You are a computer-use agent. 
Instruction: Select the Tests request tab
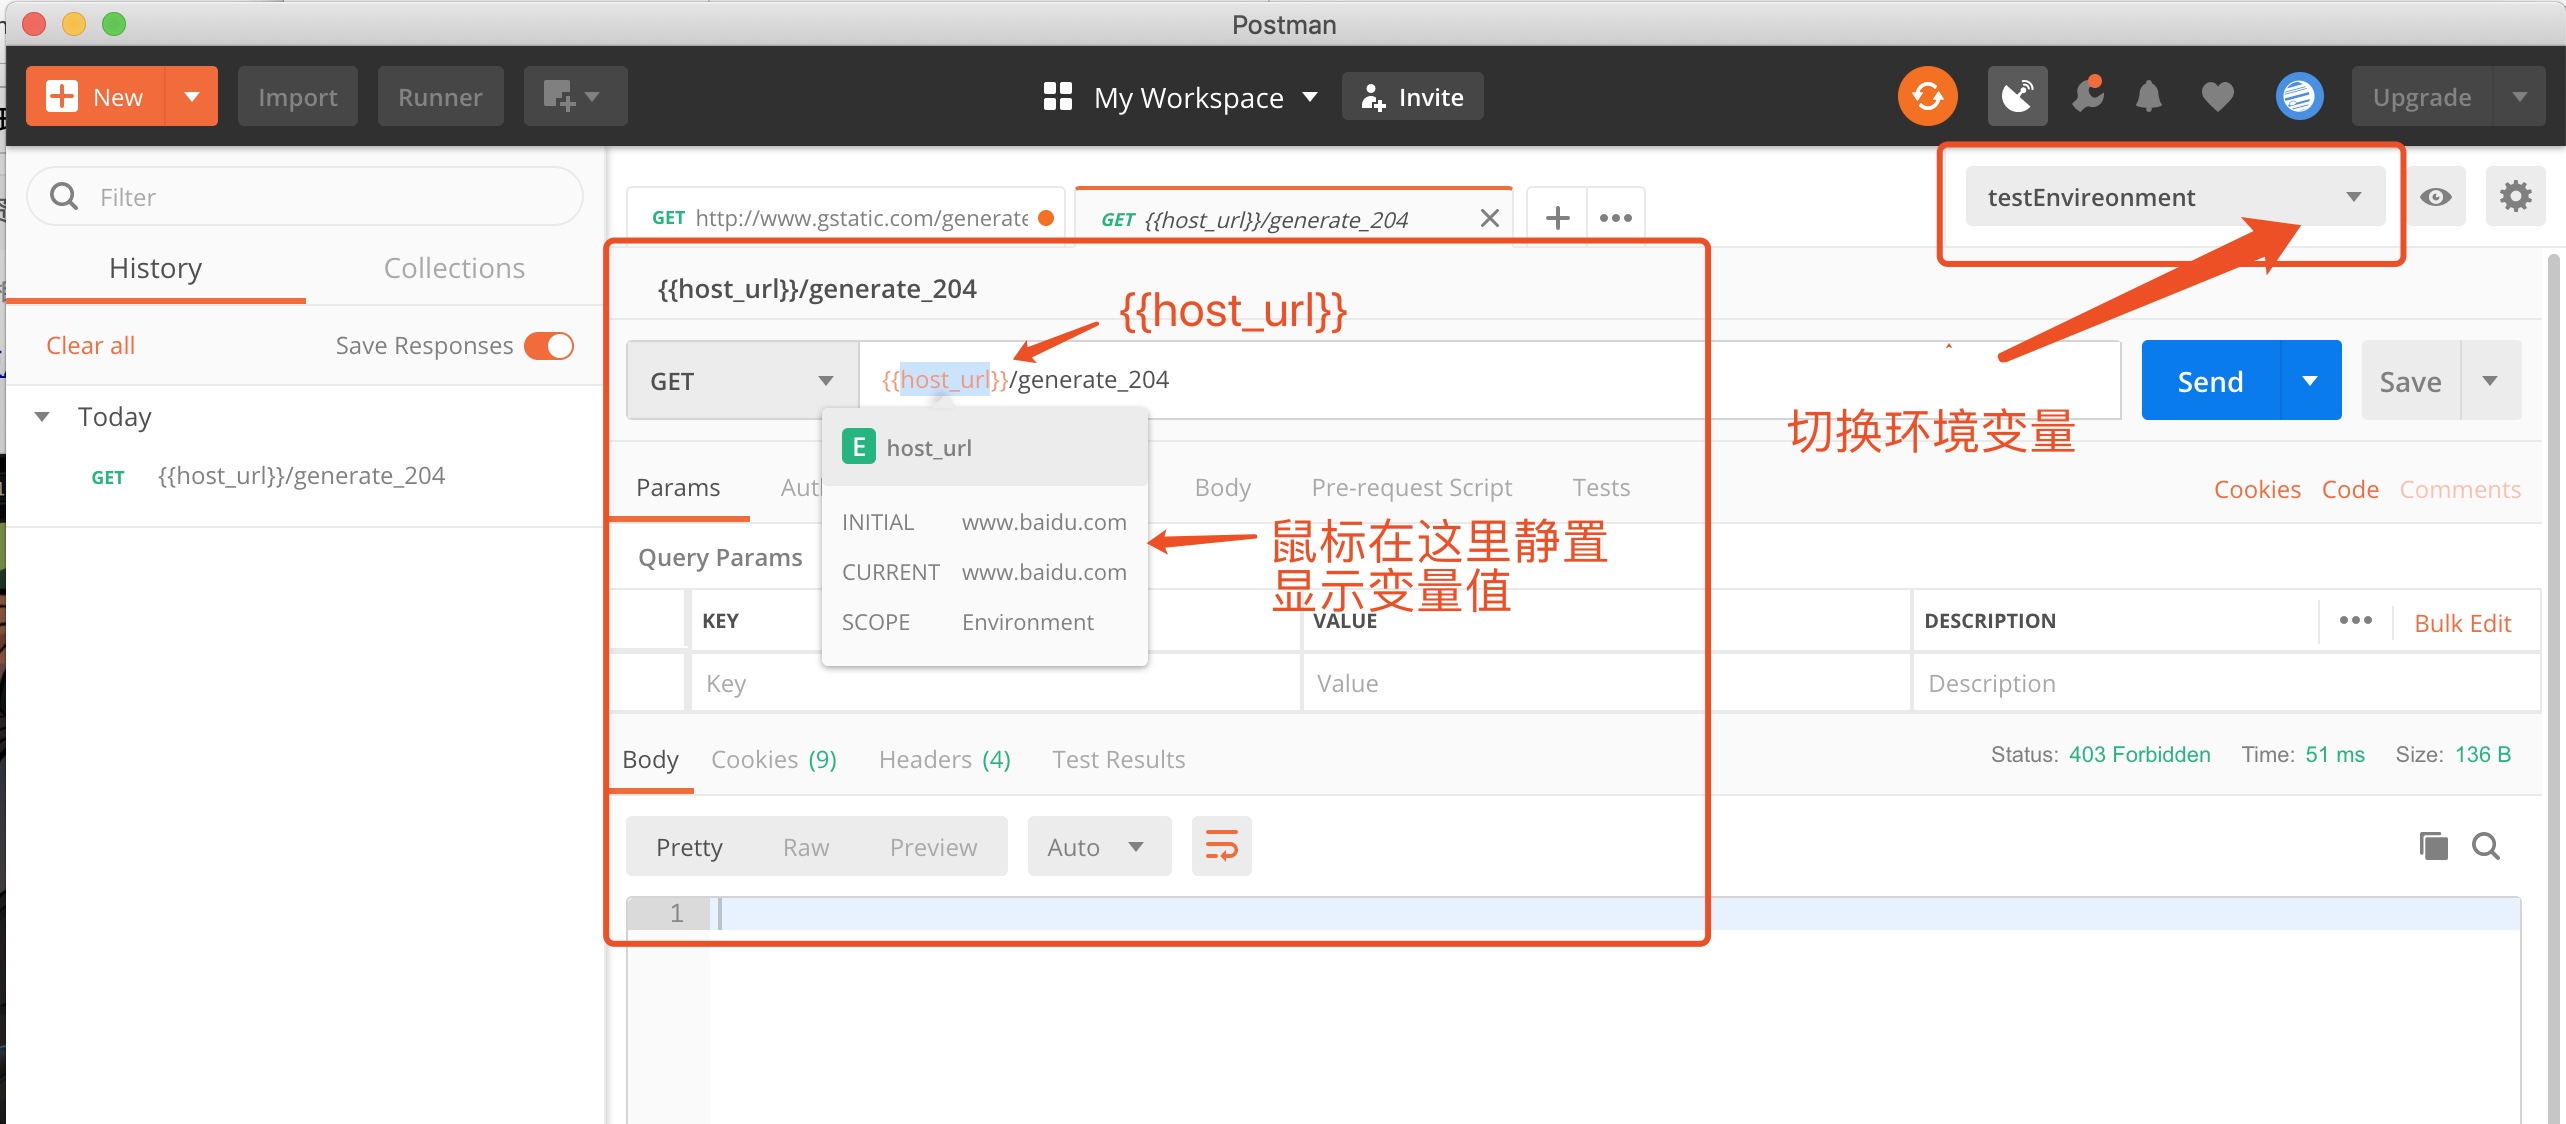1600,487
